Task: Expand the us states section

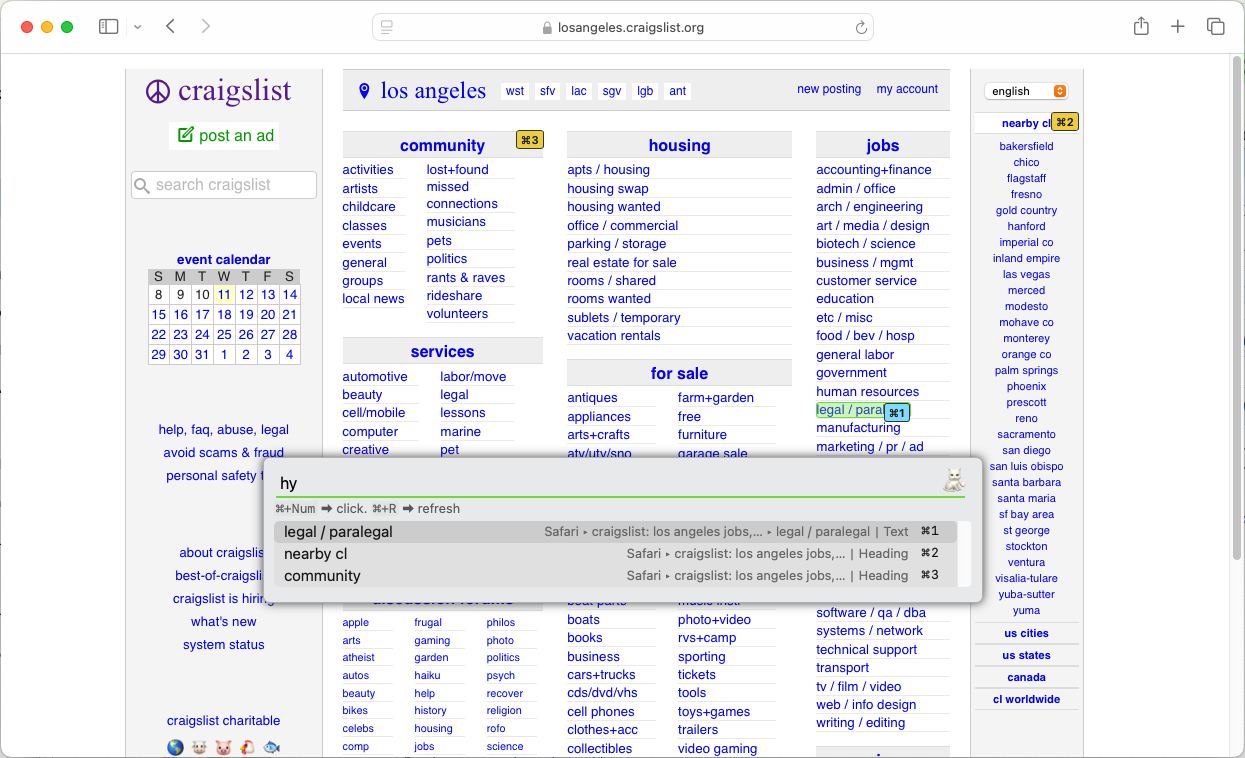Action: (1026, 655)
